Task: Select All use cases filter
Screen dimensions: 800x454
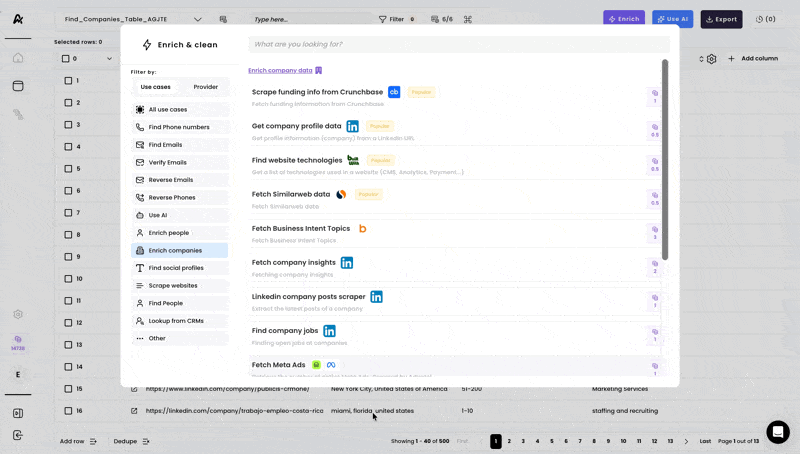Action: [x=180, y=109]
